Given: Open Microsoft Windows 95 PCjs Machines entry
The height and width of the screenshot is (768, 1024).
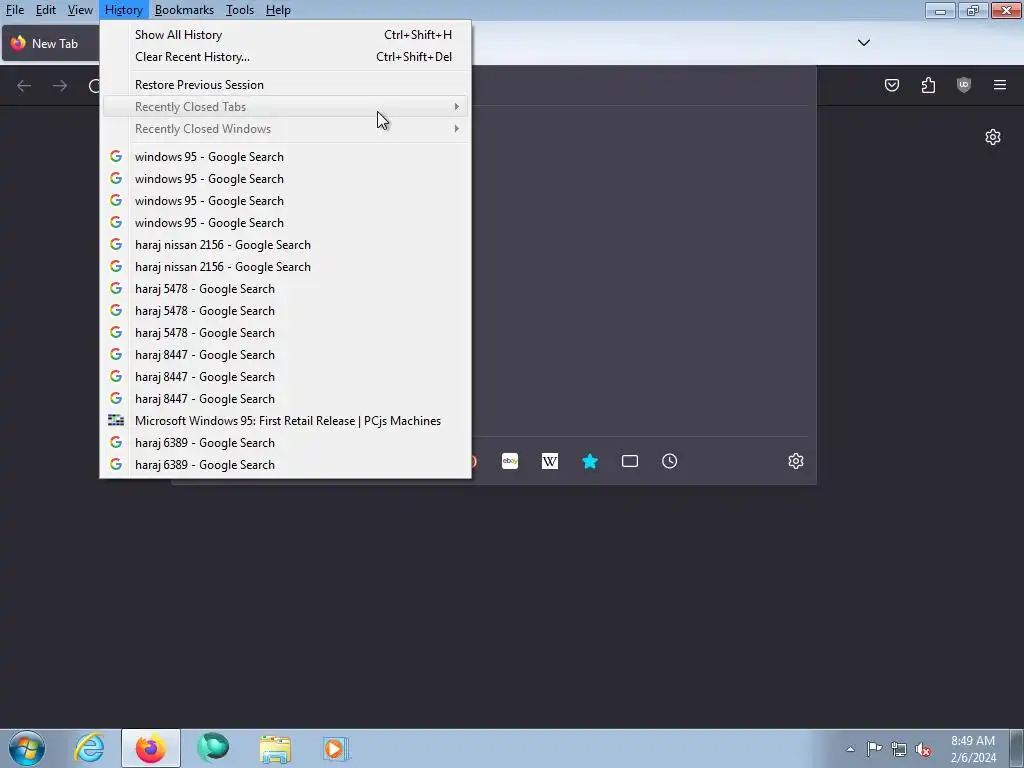Looking at the screenshot, I should (x=285, y=421).
